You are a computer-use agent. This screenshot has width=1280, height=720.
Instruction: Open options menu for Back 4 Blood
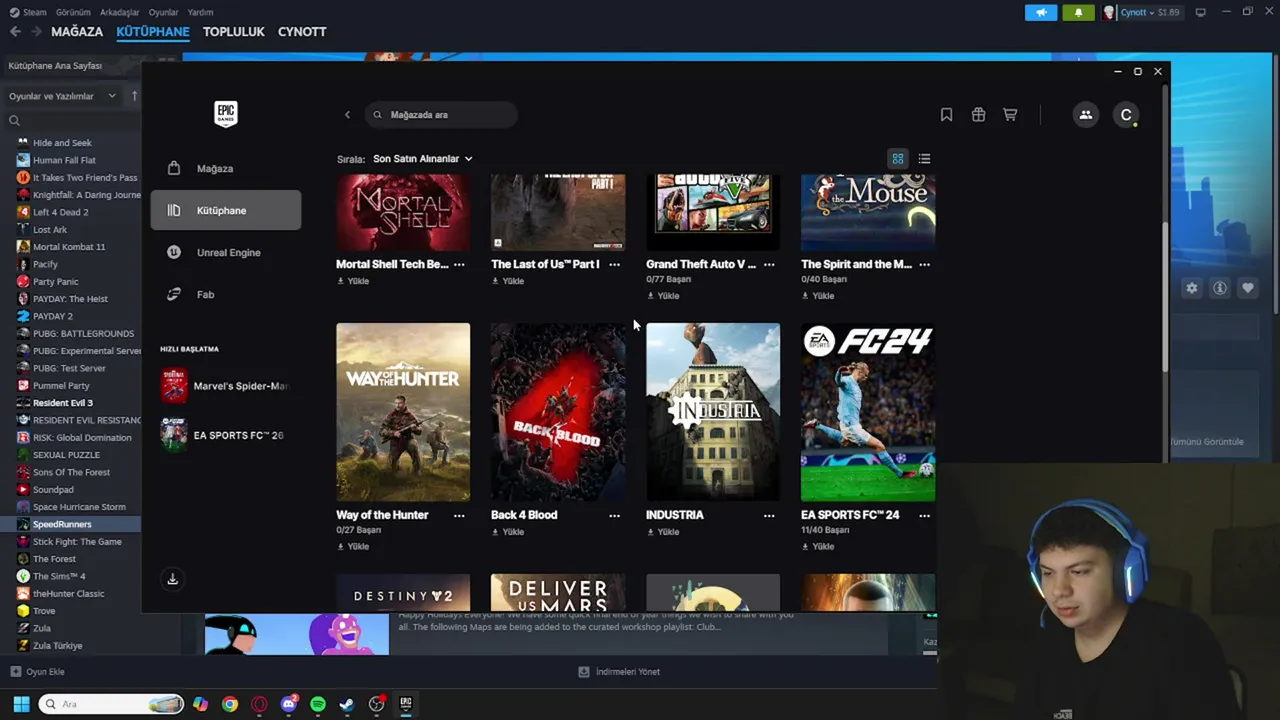614,515
